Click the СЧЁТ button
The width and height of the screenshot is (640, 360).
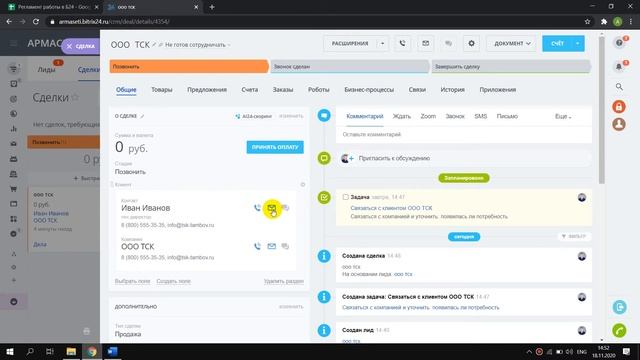coord(557,43)
